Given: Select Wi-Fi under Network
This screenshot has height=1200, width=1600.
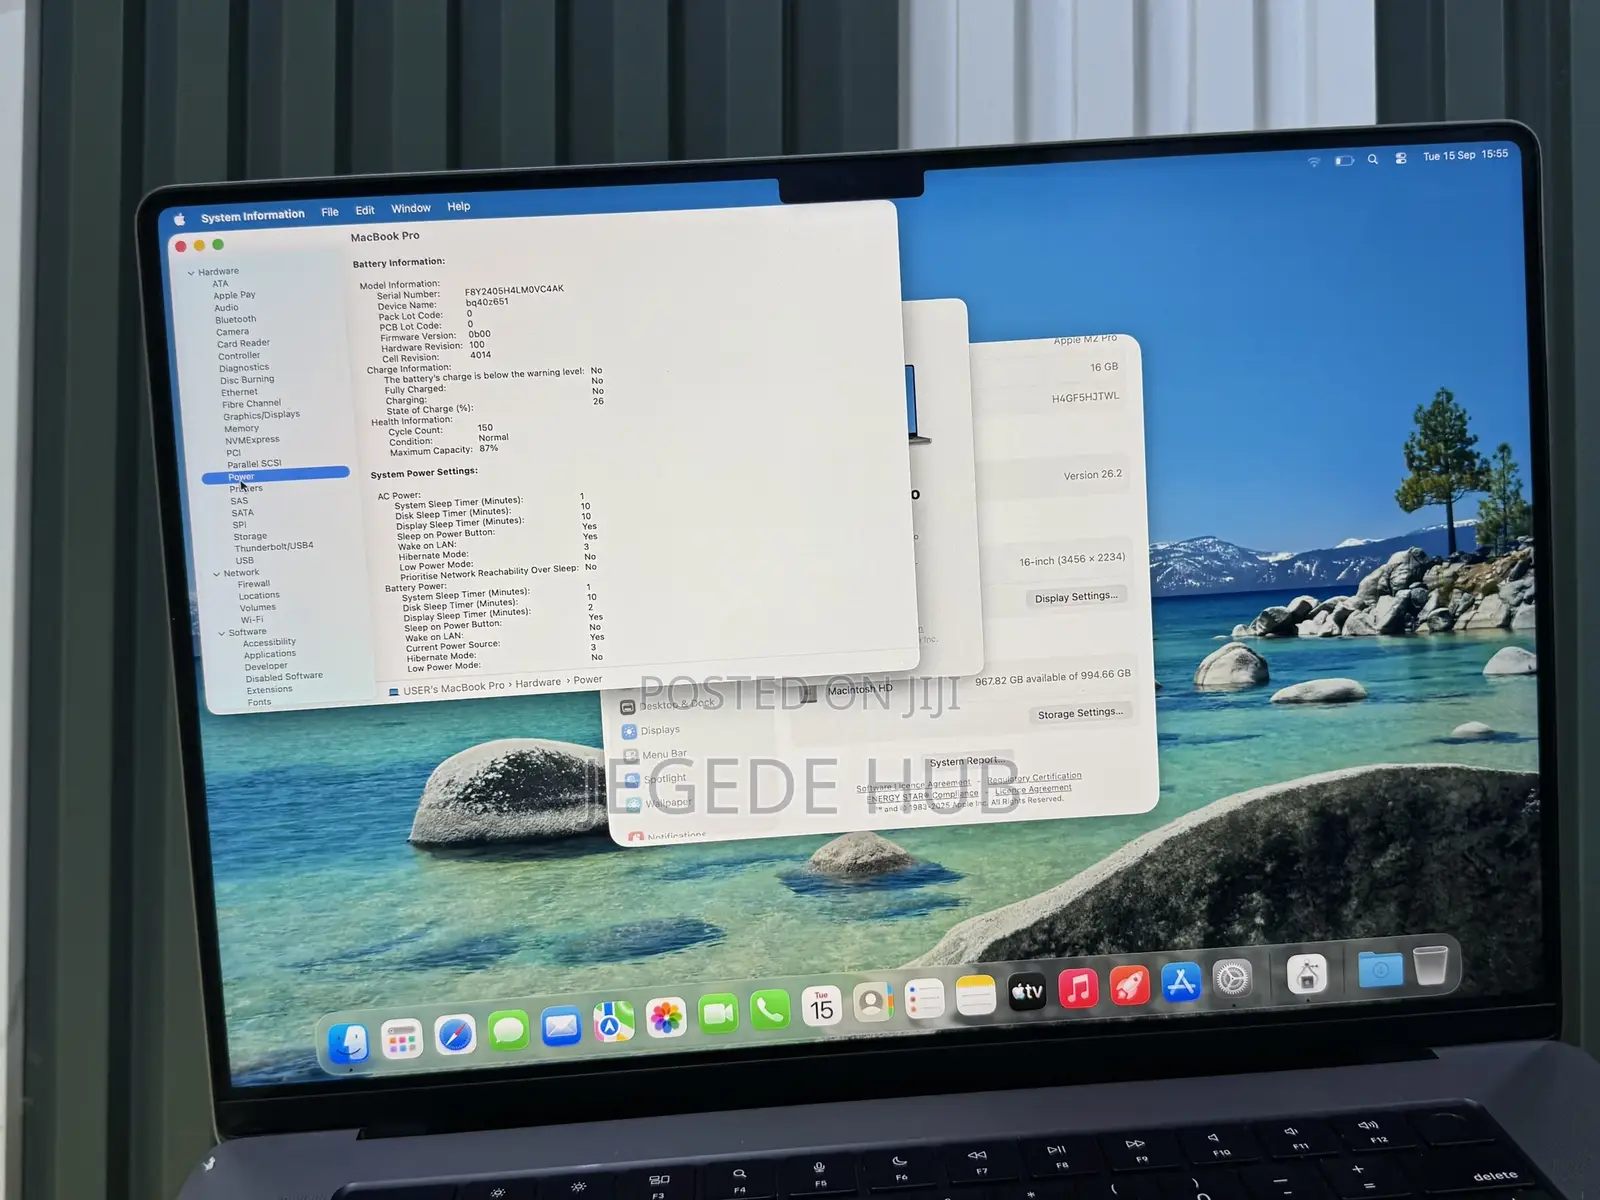Looking at the screenshot, I should [252, 619].
